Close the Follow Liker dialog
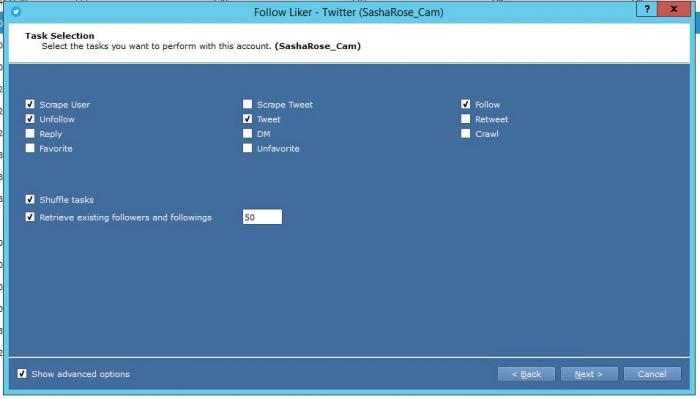Viewport: 700px width, 399px height. [674, 9]
